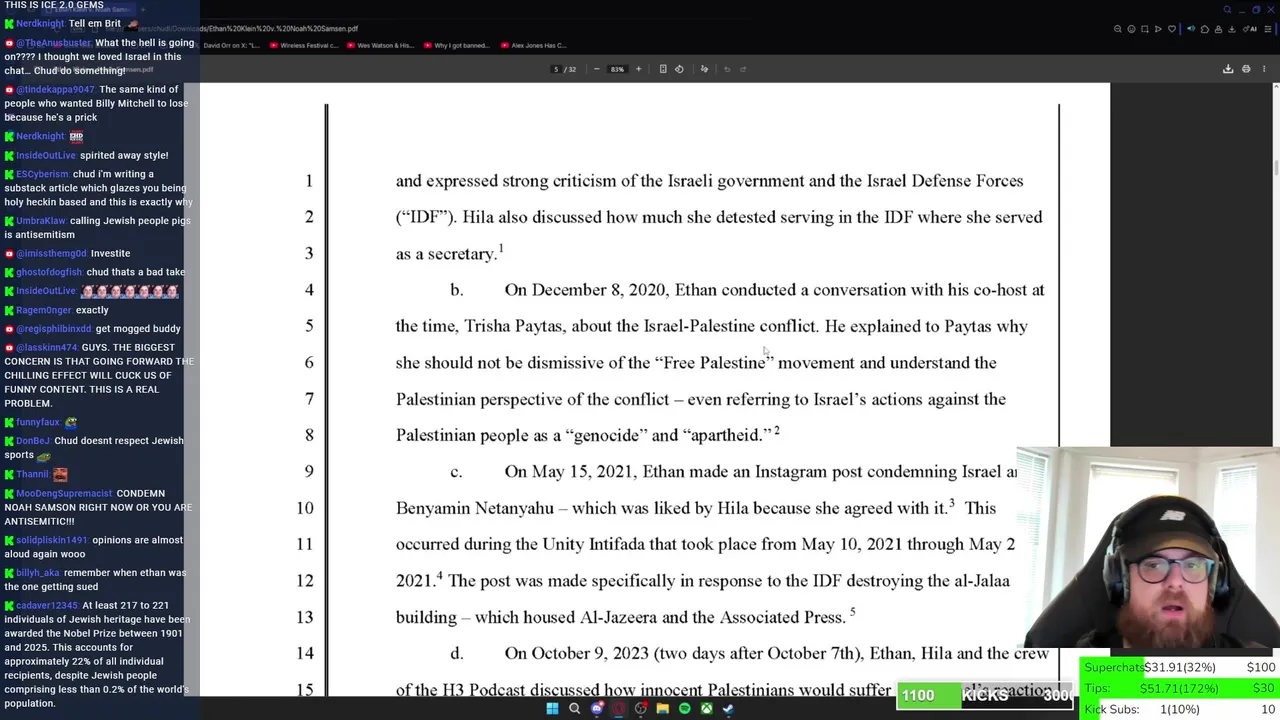1280x720 pixels.
Task: Click the browser zoom magnifier icon in address bar
Action: click(1118, 29)
